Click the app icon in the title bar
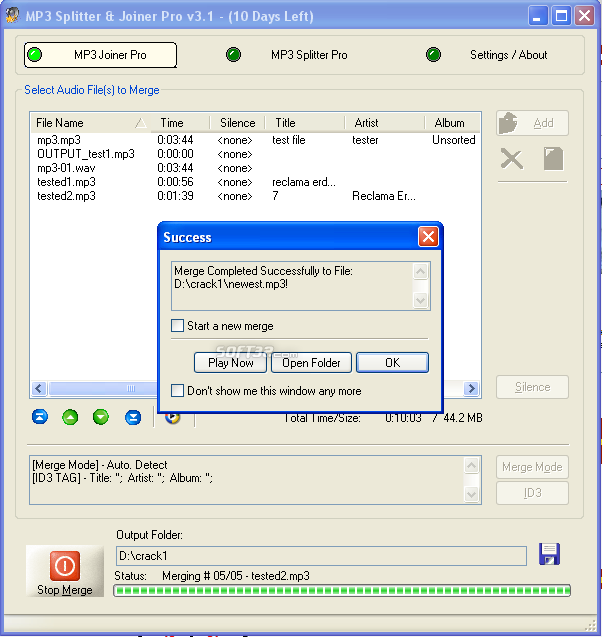The height and width of the screenshot is (637, 602). coord(12,15)
